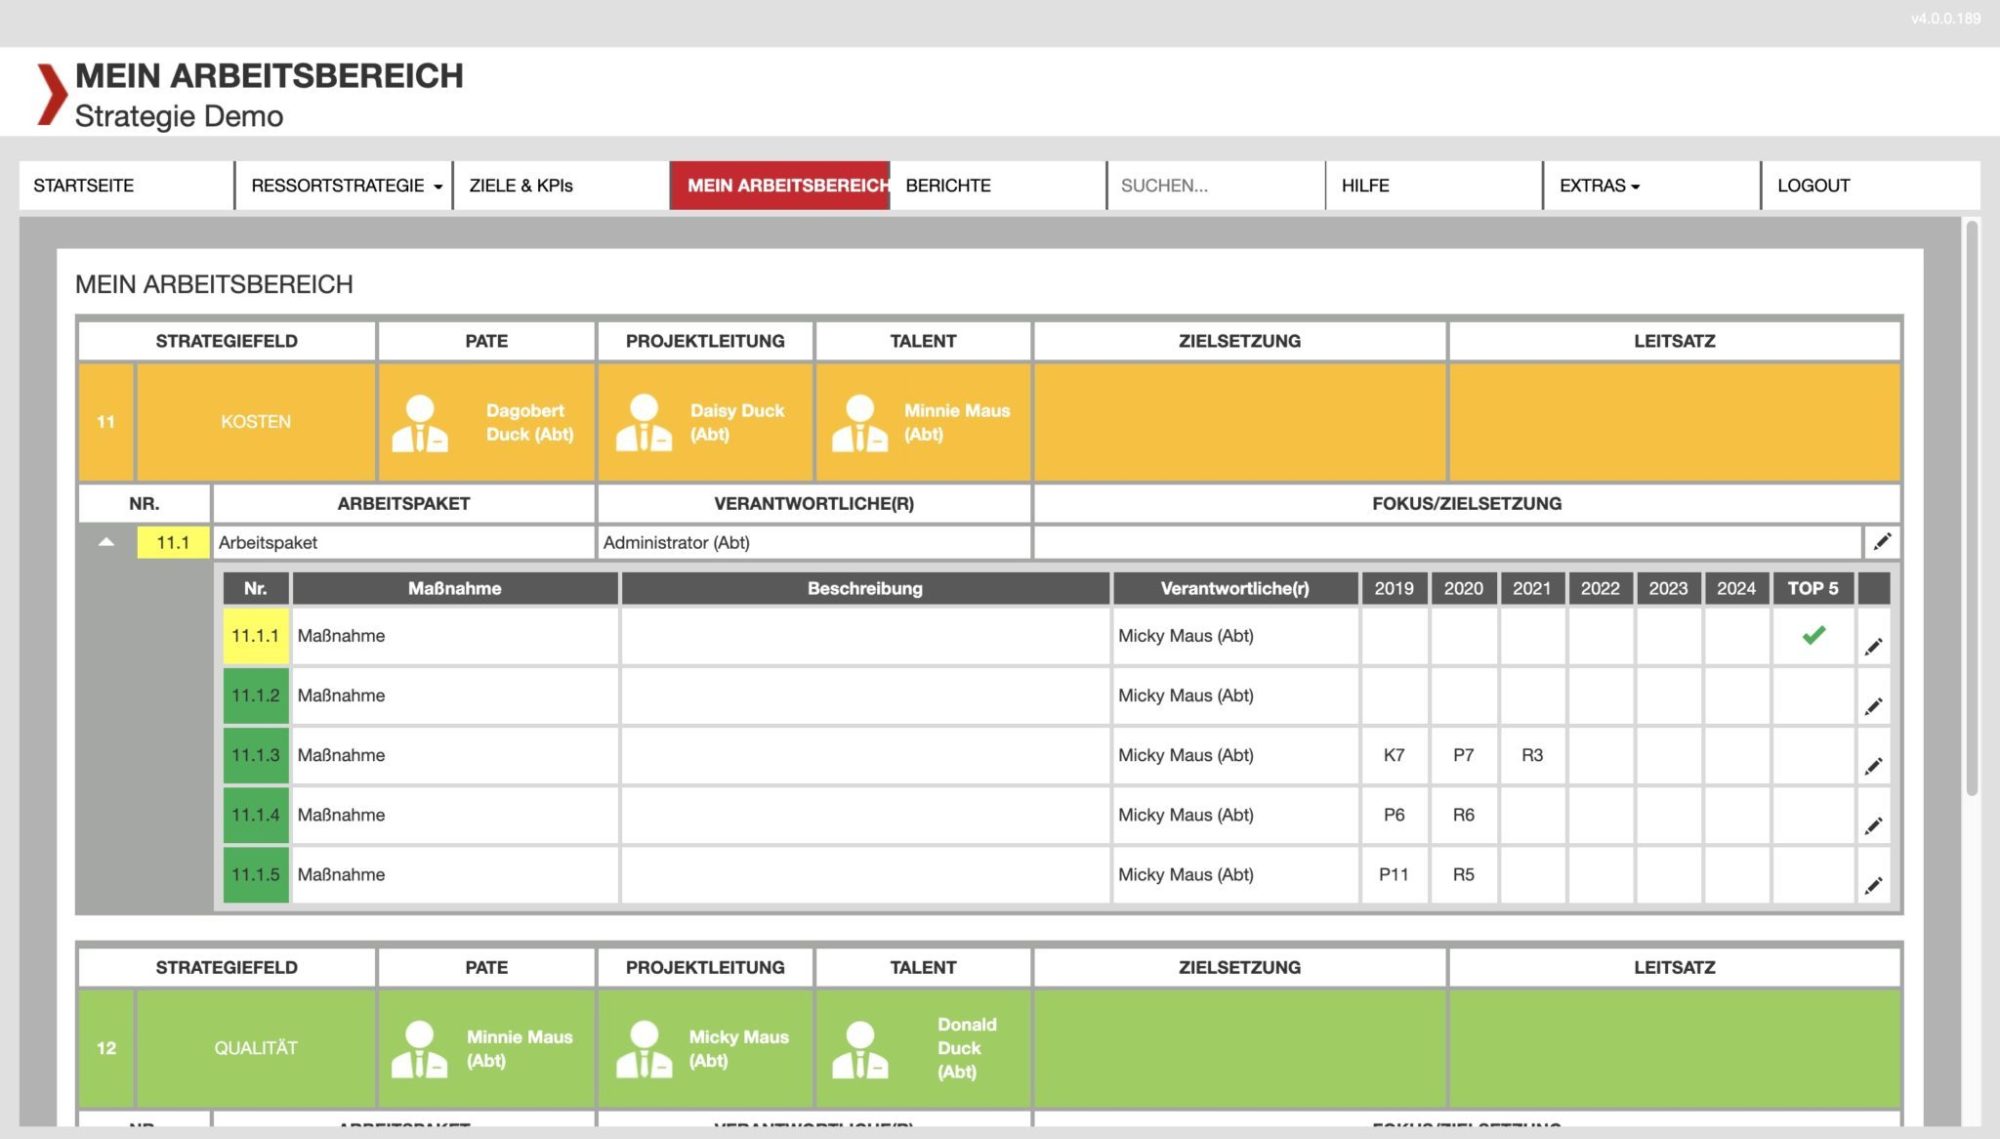Open the Ressortstrategie dropdown menu
The image size is (2000, 1139).
click(344, 186)
